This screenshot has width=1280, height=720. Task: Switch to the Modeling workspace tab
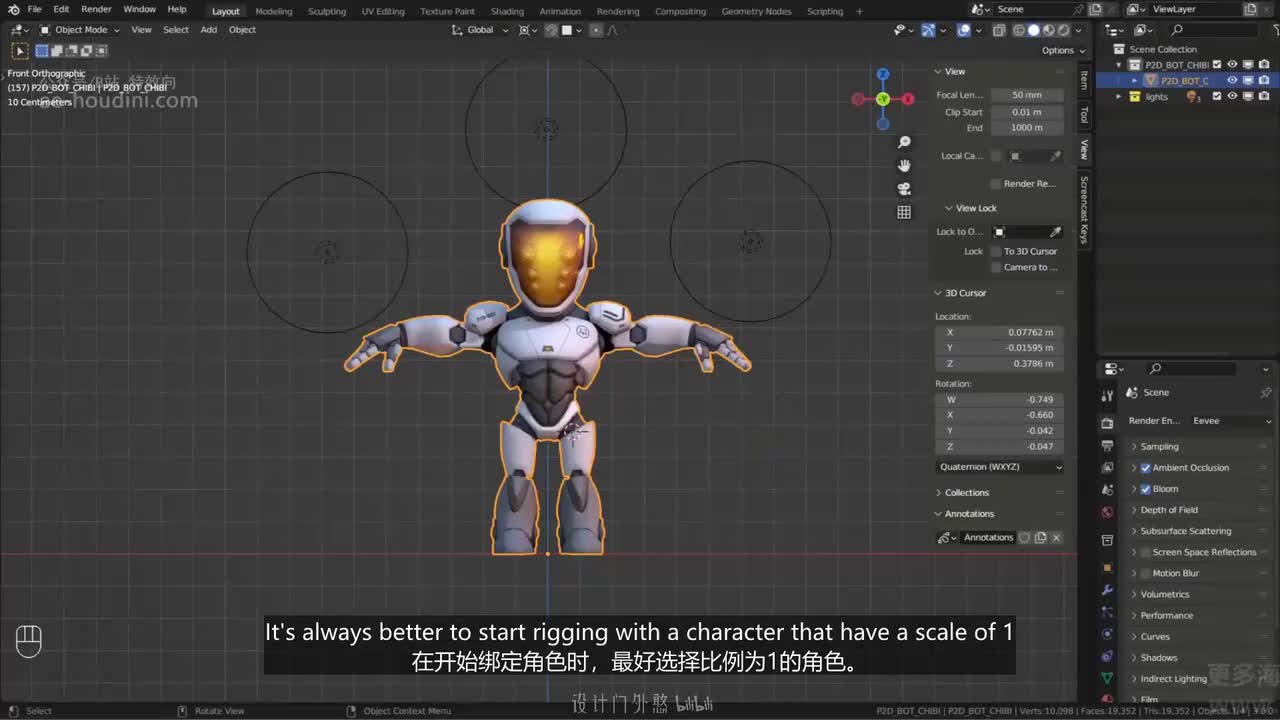coord(274,11)
